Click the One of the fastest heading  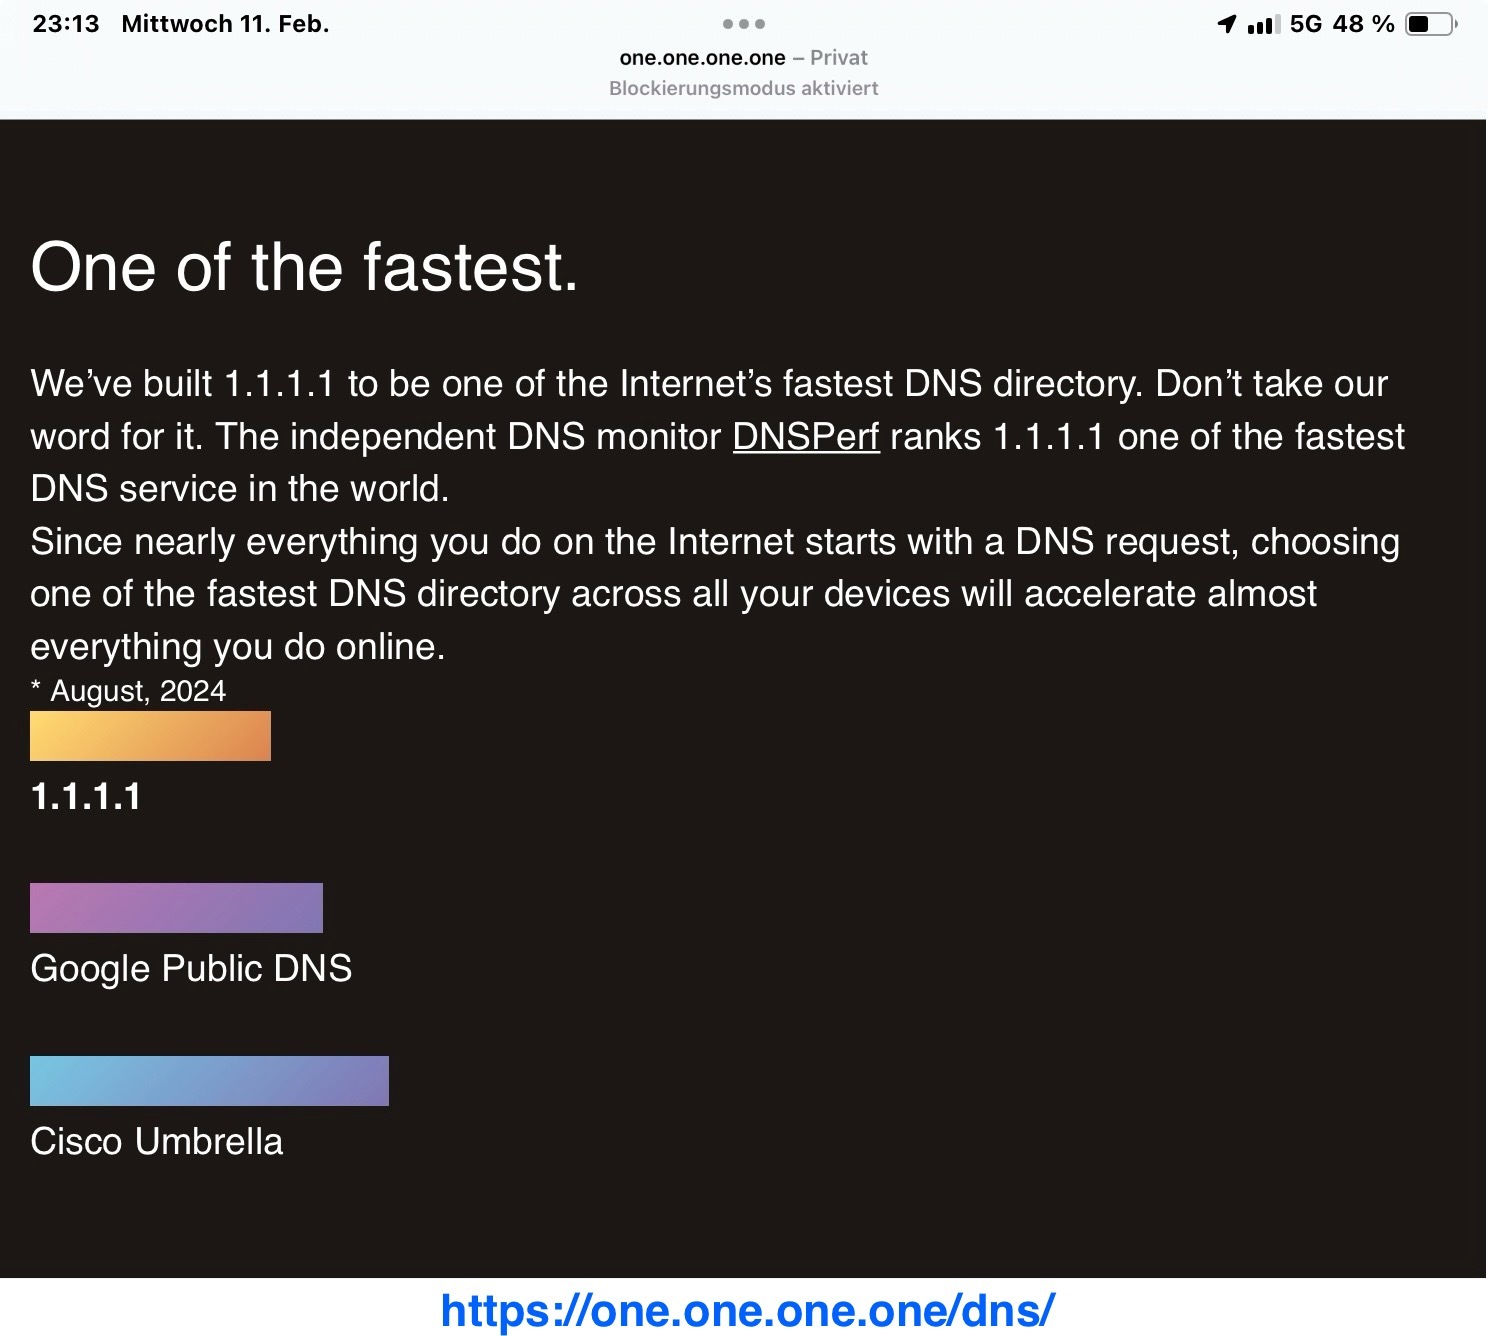pos(305,268)
